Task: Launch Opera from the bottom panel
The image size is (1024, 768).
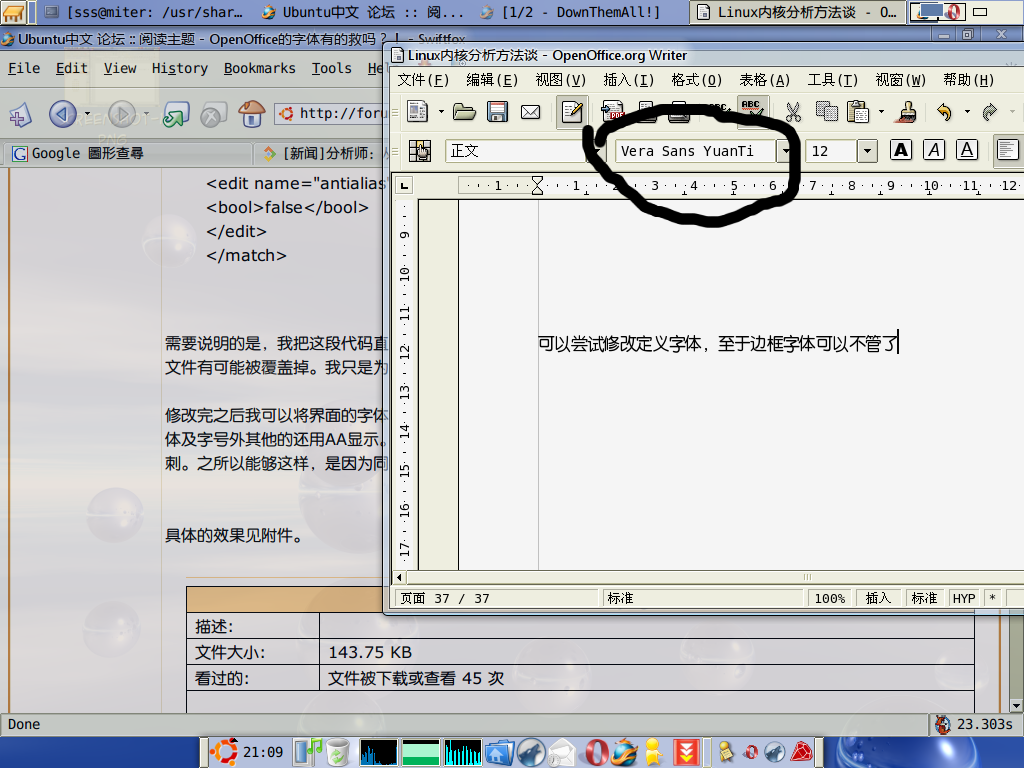Action: 596,752
